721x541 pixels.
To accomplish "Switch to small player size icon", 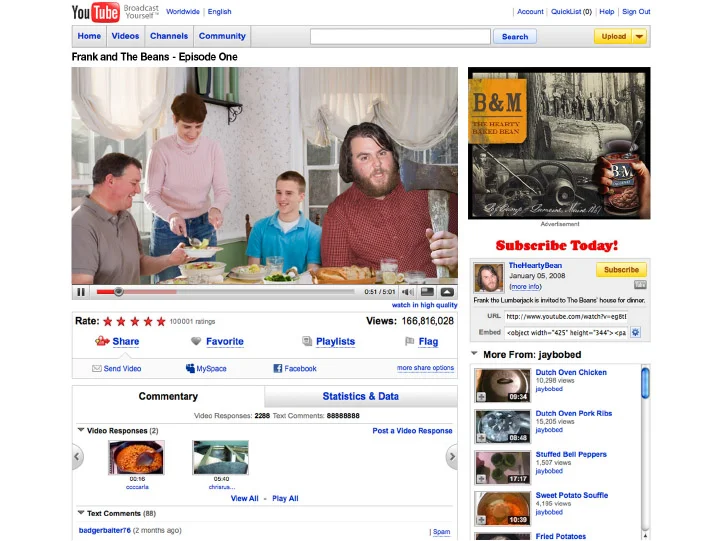I will 428,292.
